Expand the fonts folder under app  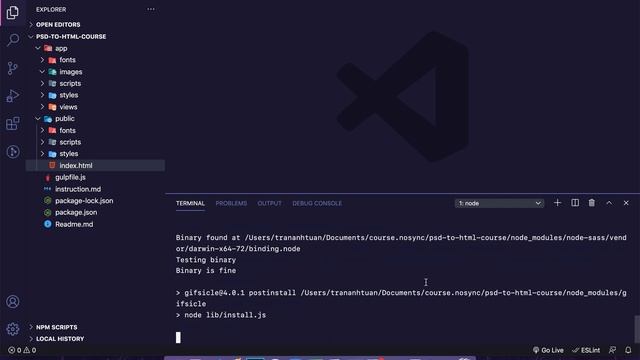(67, 60)
